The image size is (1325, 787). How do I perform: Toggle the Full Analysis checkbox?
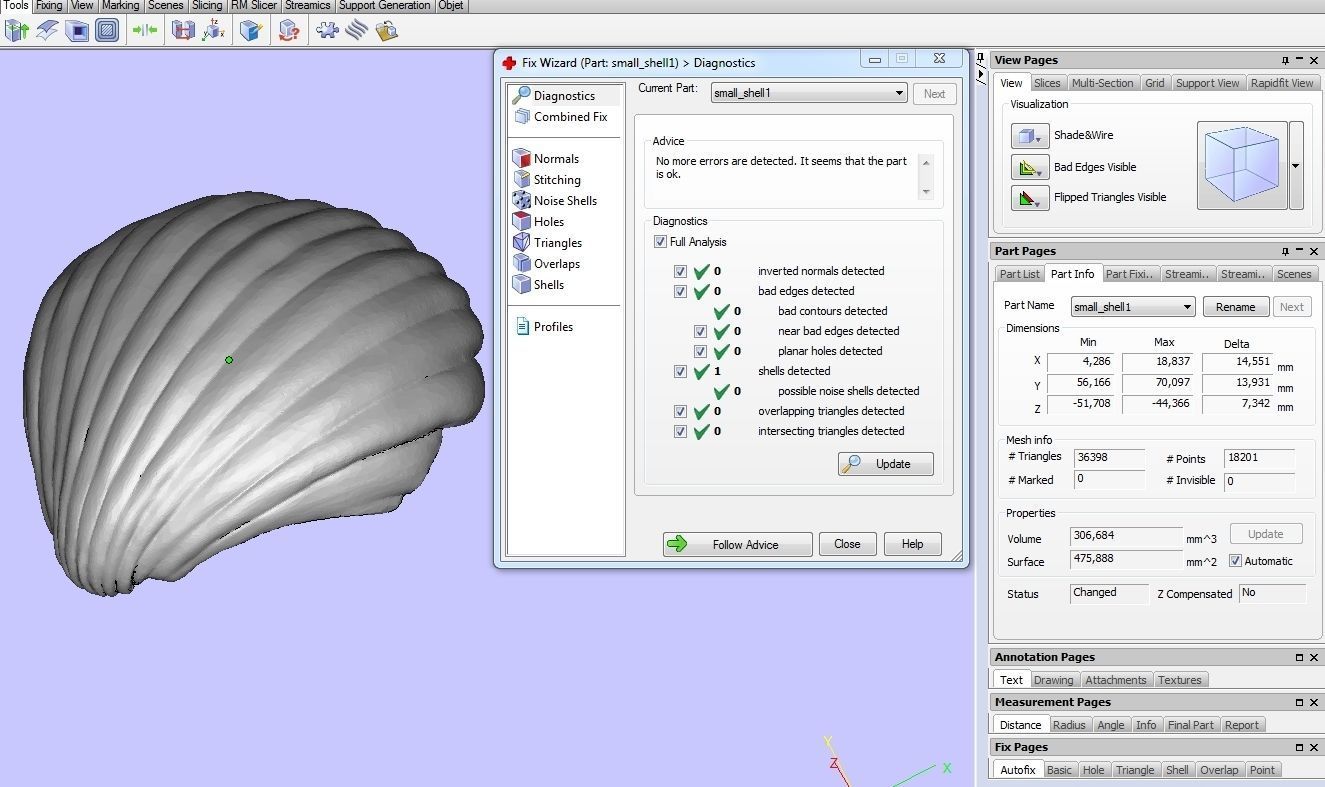coord(660,242)
